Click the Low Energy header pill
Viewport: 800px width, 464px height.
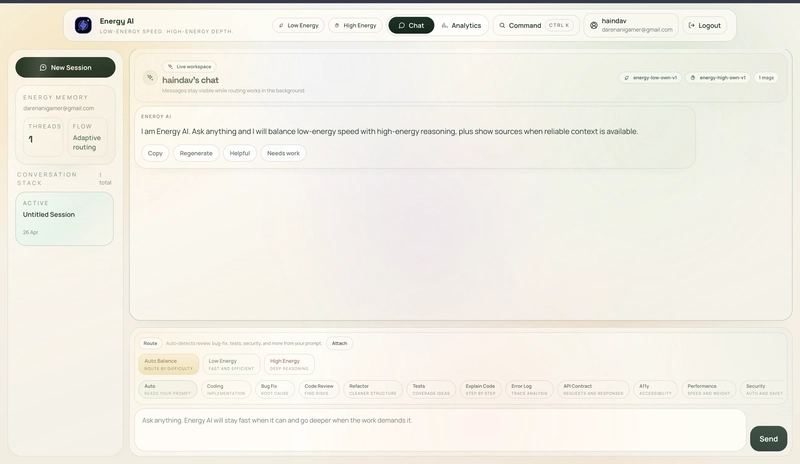(298, 26)
